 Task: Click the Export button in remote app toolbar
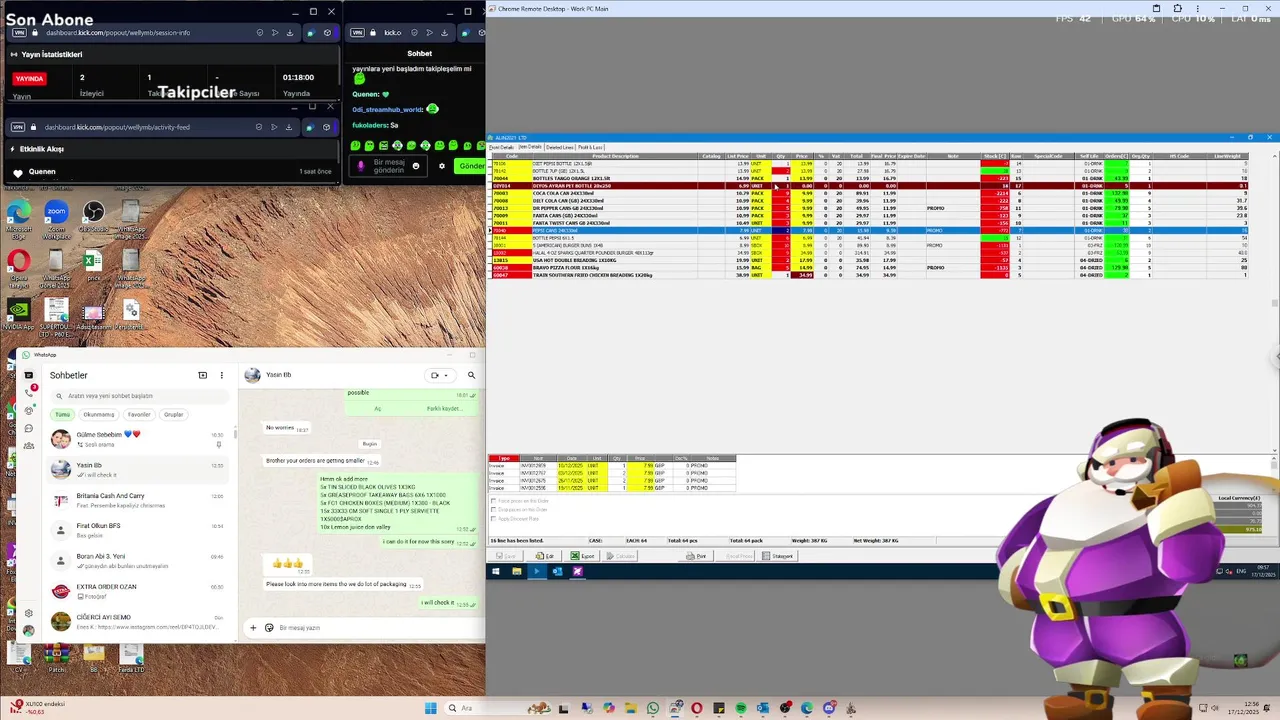click(x=582, y=556)
